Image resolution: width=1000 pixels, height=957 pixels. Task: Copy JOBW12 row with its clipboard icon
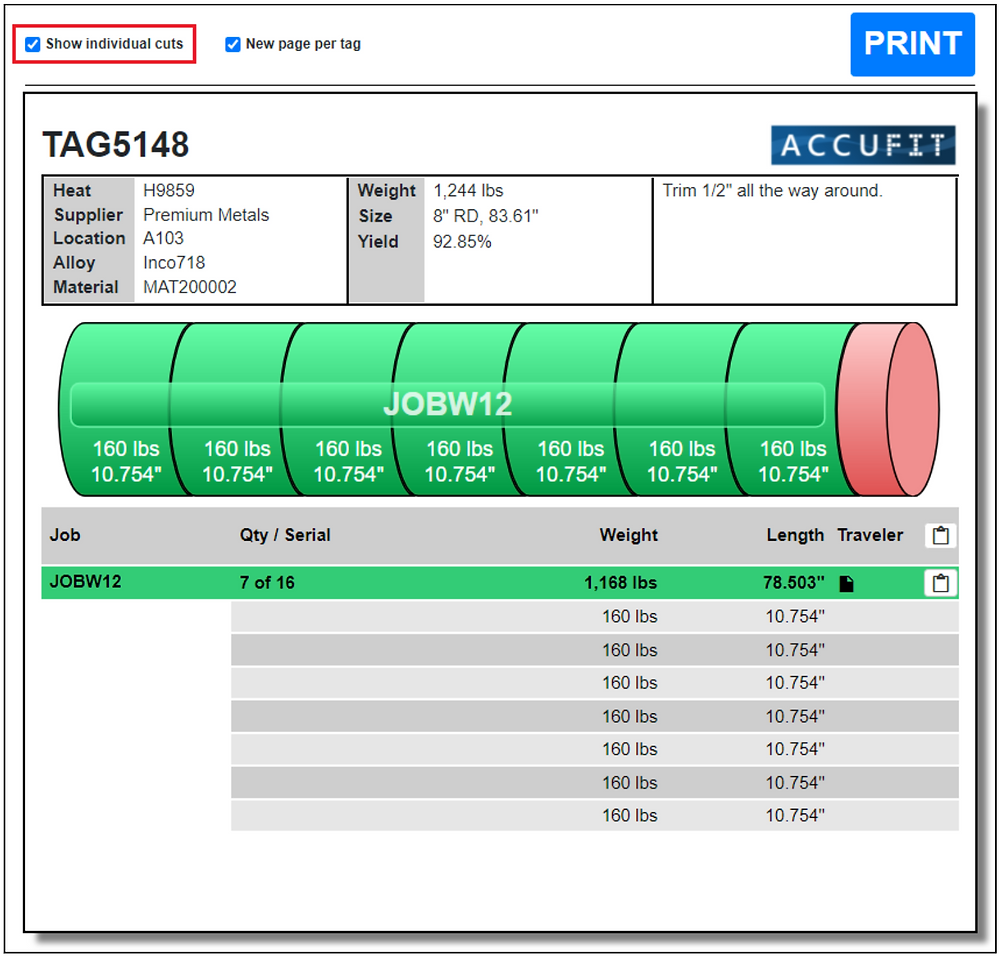tap(941, 583)
